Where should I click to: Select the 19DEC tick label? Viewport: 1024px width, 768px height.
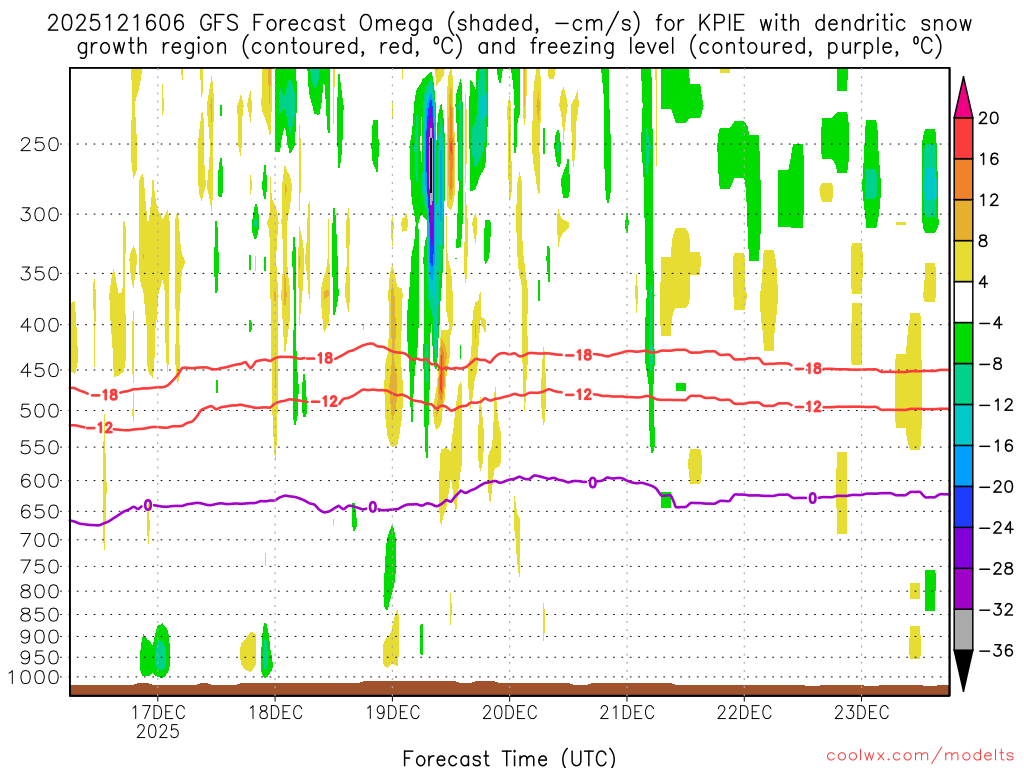pyautogui.click(x=392, y=713)
